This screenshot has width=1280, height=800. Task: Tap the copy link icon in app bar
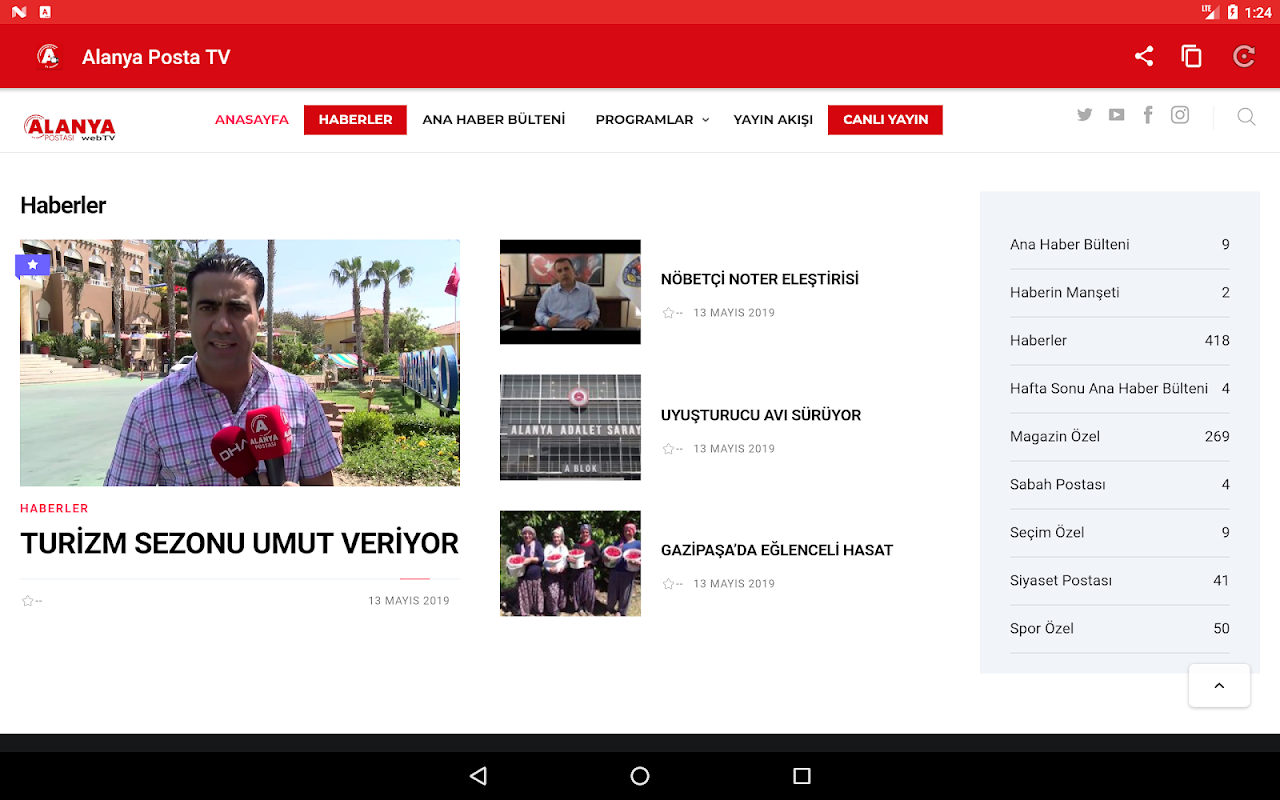pos(1191,57)
